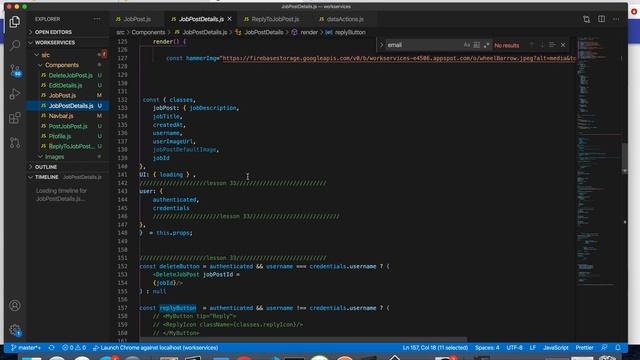The height and width of the screenshot is (360, 640).
Task: Click Prettier in status bar
Action: point(584,348)
